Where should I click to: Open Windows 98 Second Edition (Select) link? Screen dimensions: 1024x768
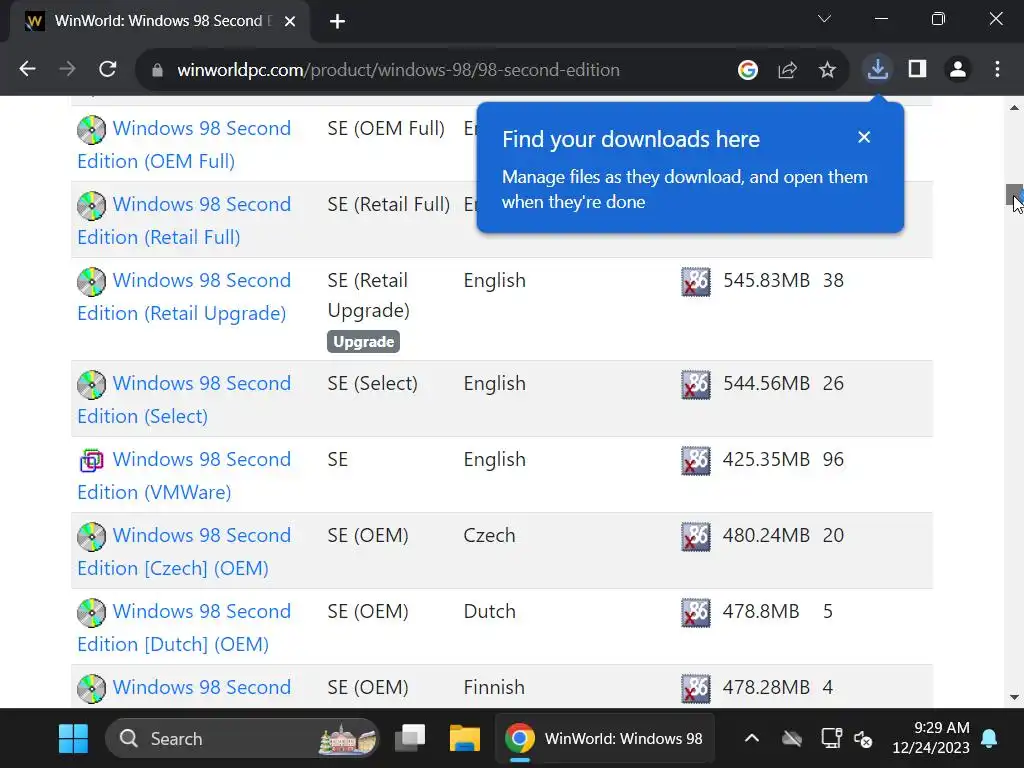184,399
